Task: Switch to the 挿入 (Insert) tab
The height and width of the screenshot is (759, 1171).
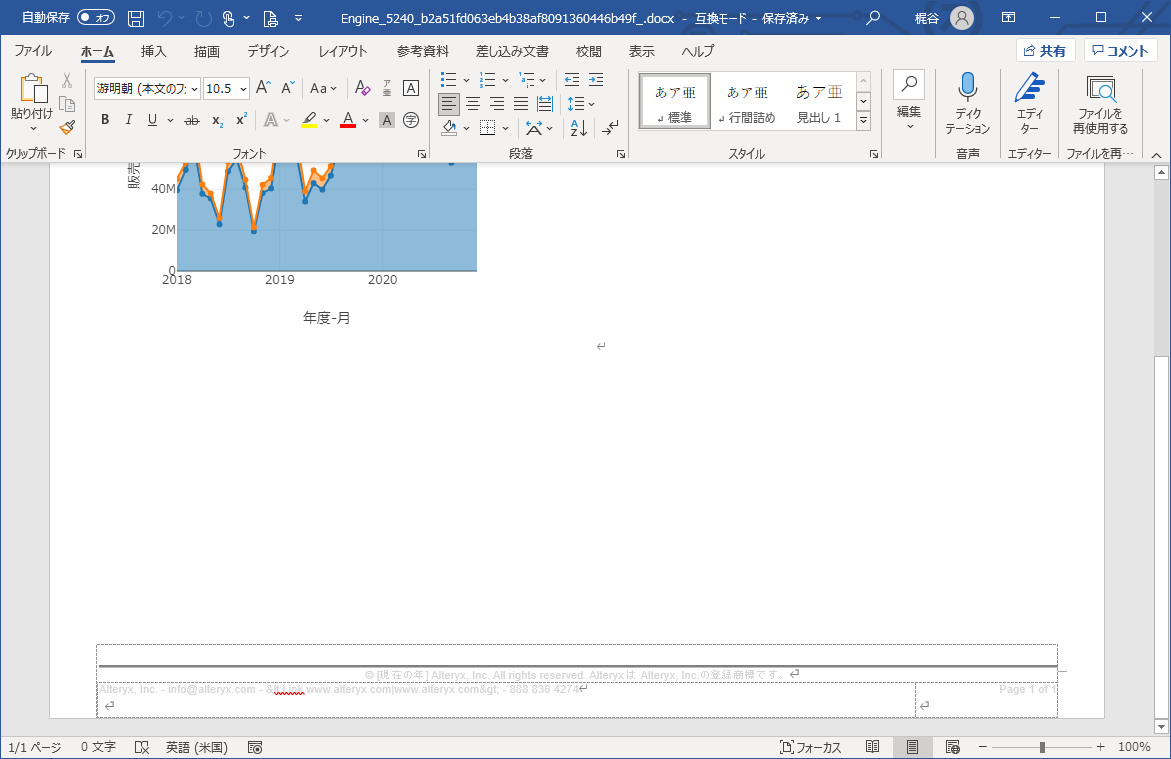Action: pos(153,51)
